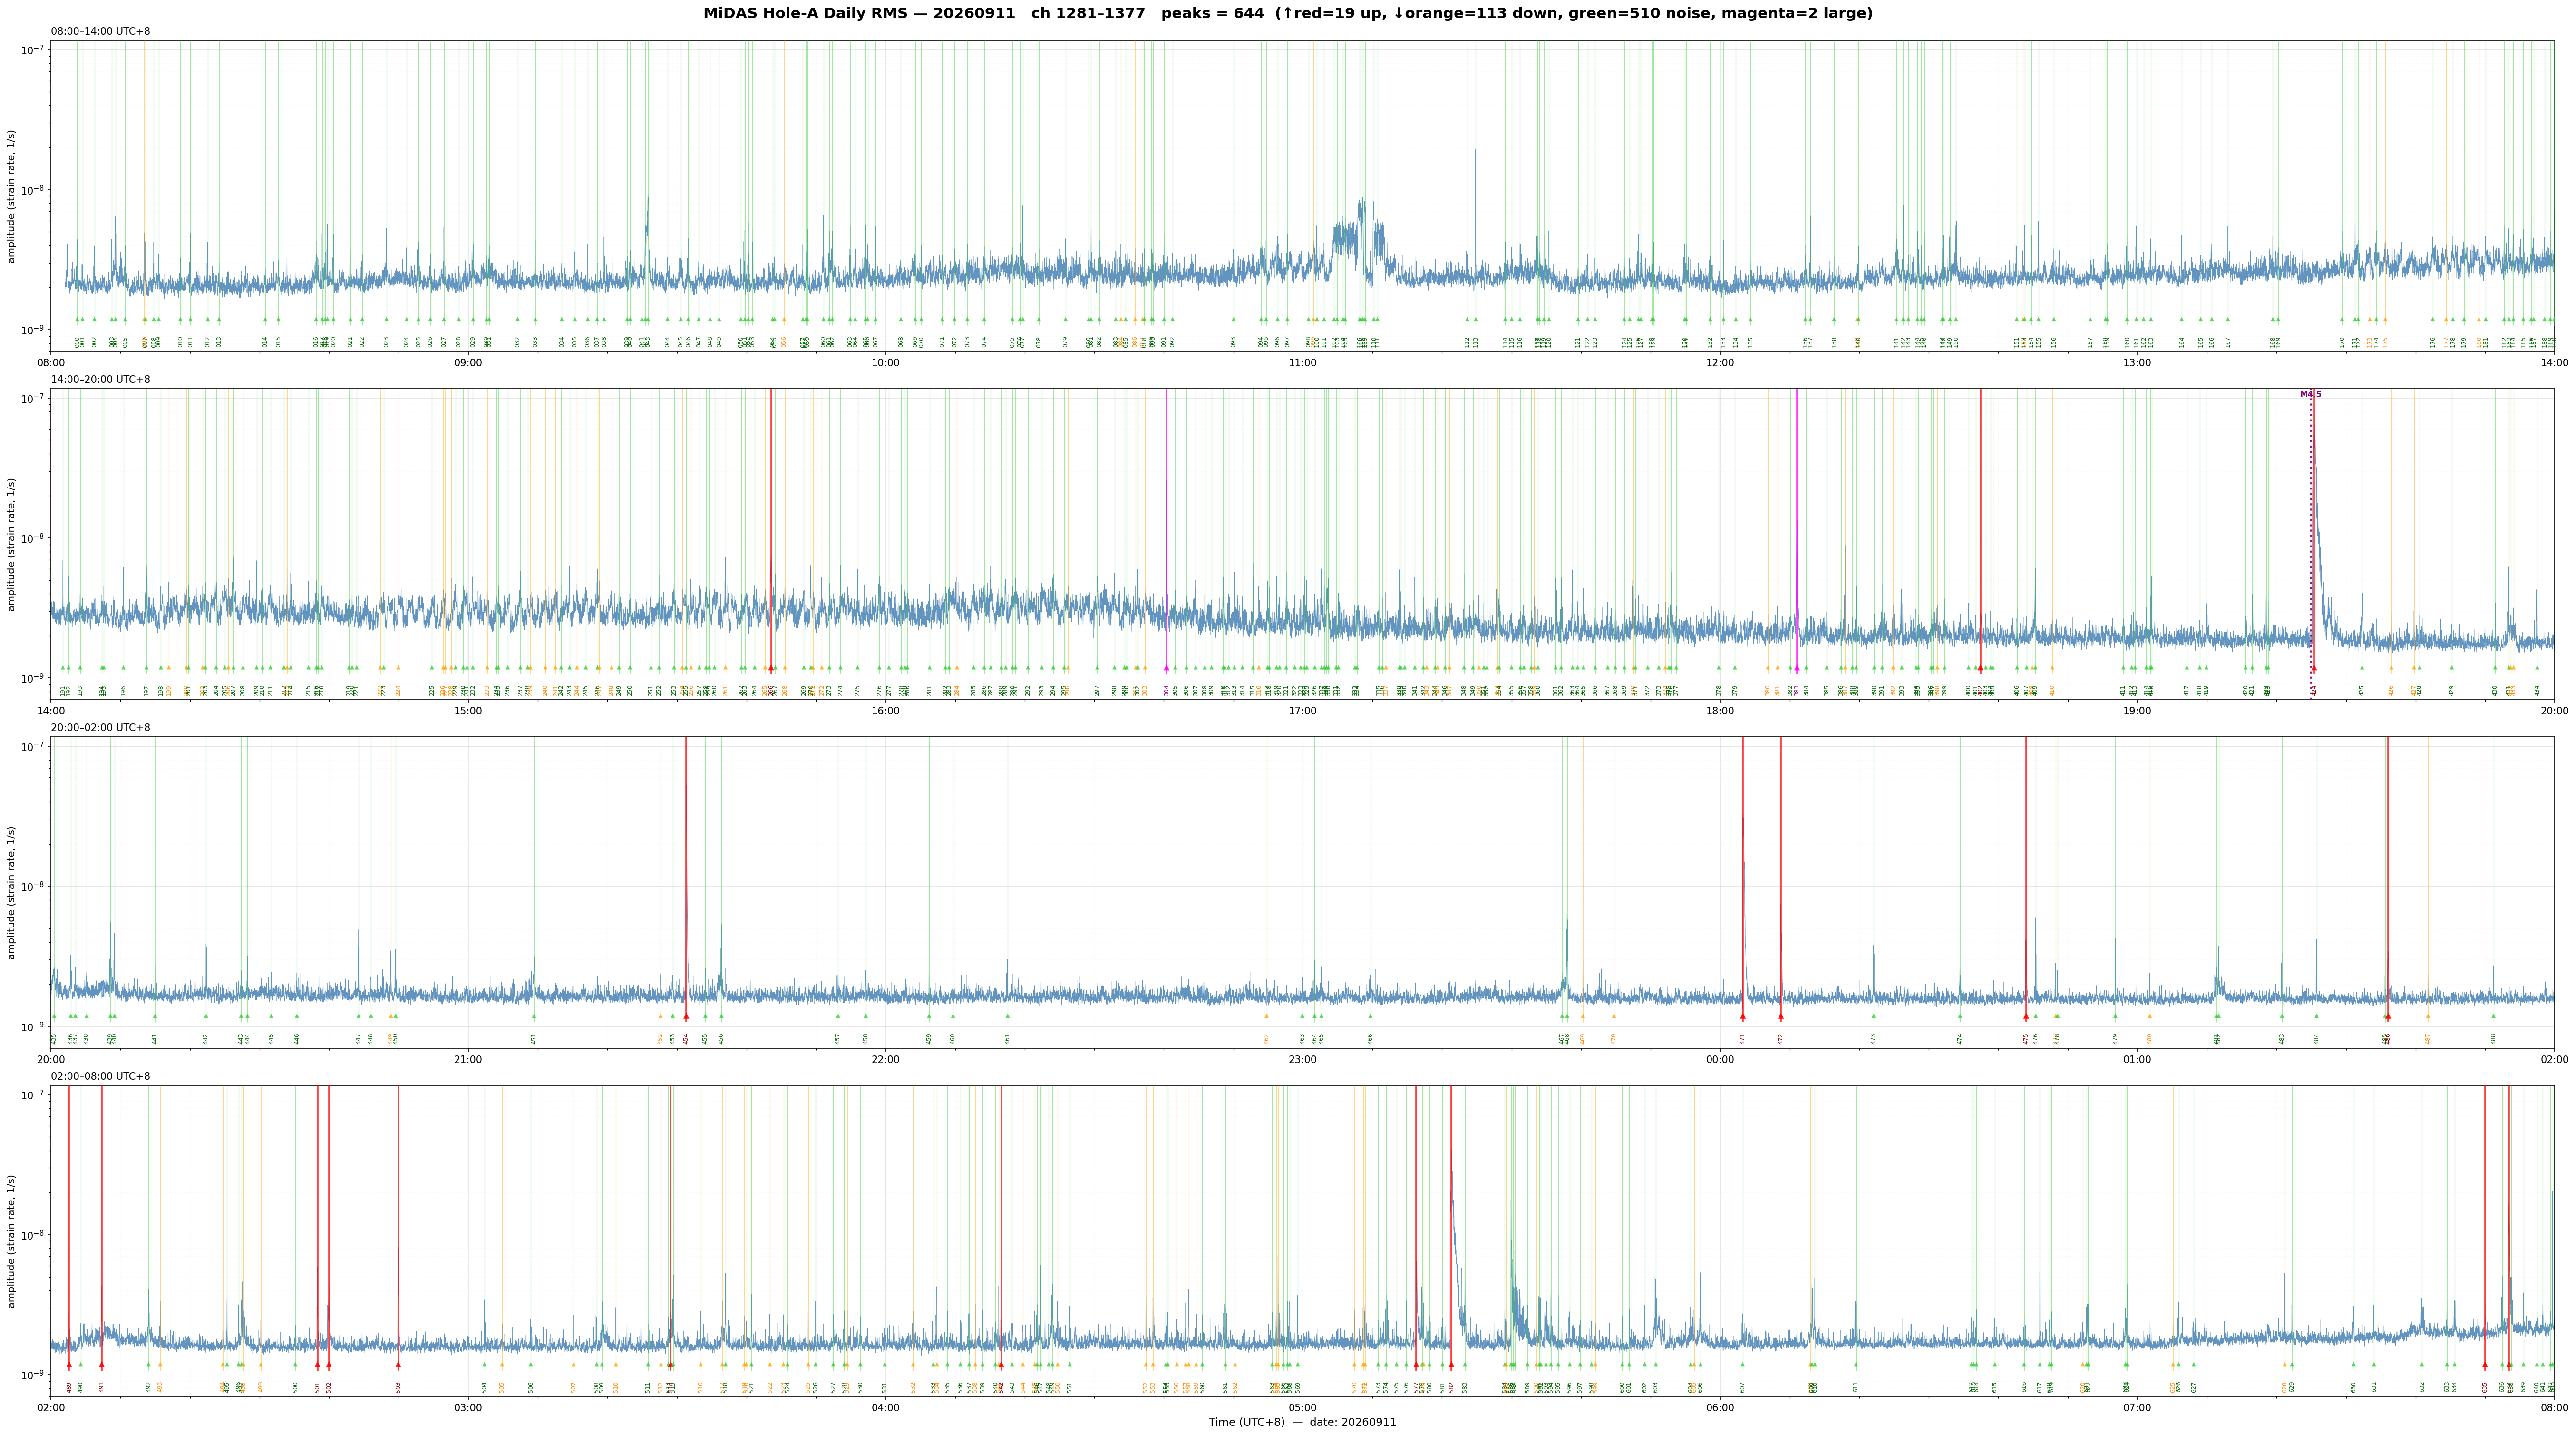Select the orange peak number label "499"

coord(261,1388)
